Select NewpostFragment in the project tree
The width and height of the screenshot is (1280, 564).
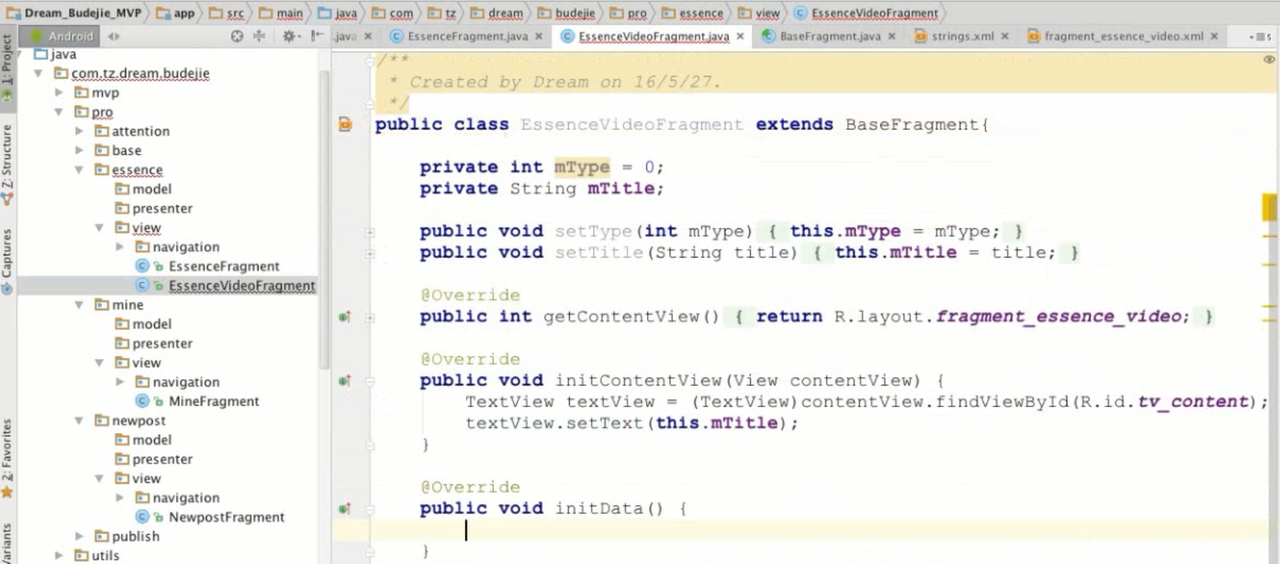coord(226,517)
